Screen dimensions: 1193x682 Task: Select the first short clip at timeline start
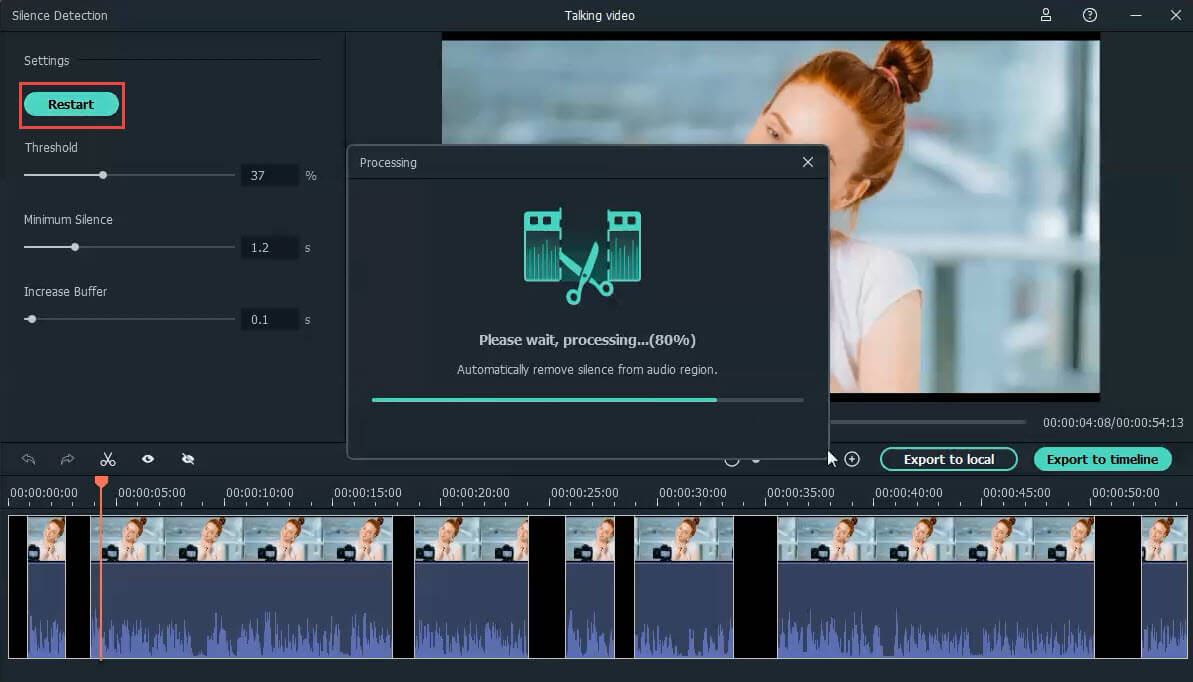tap(46, 587)
